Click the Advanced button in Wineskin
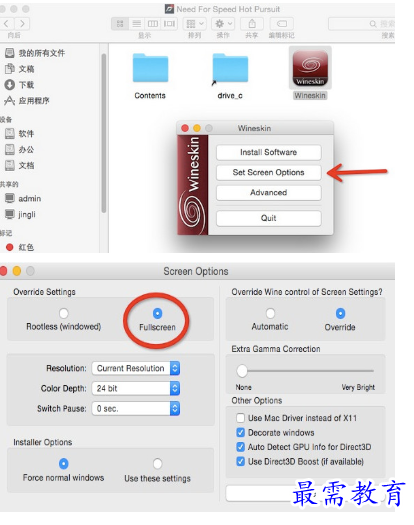 (x=269, y=193)
